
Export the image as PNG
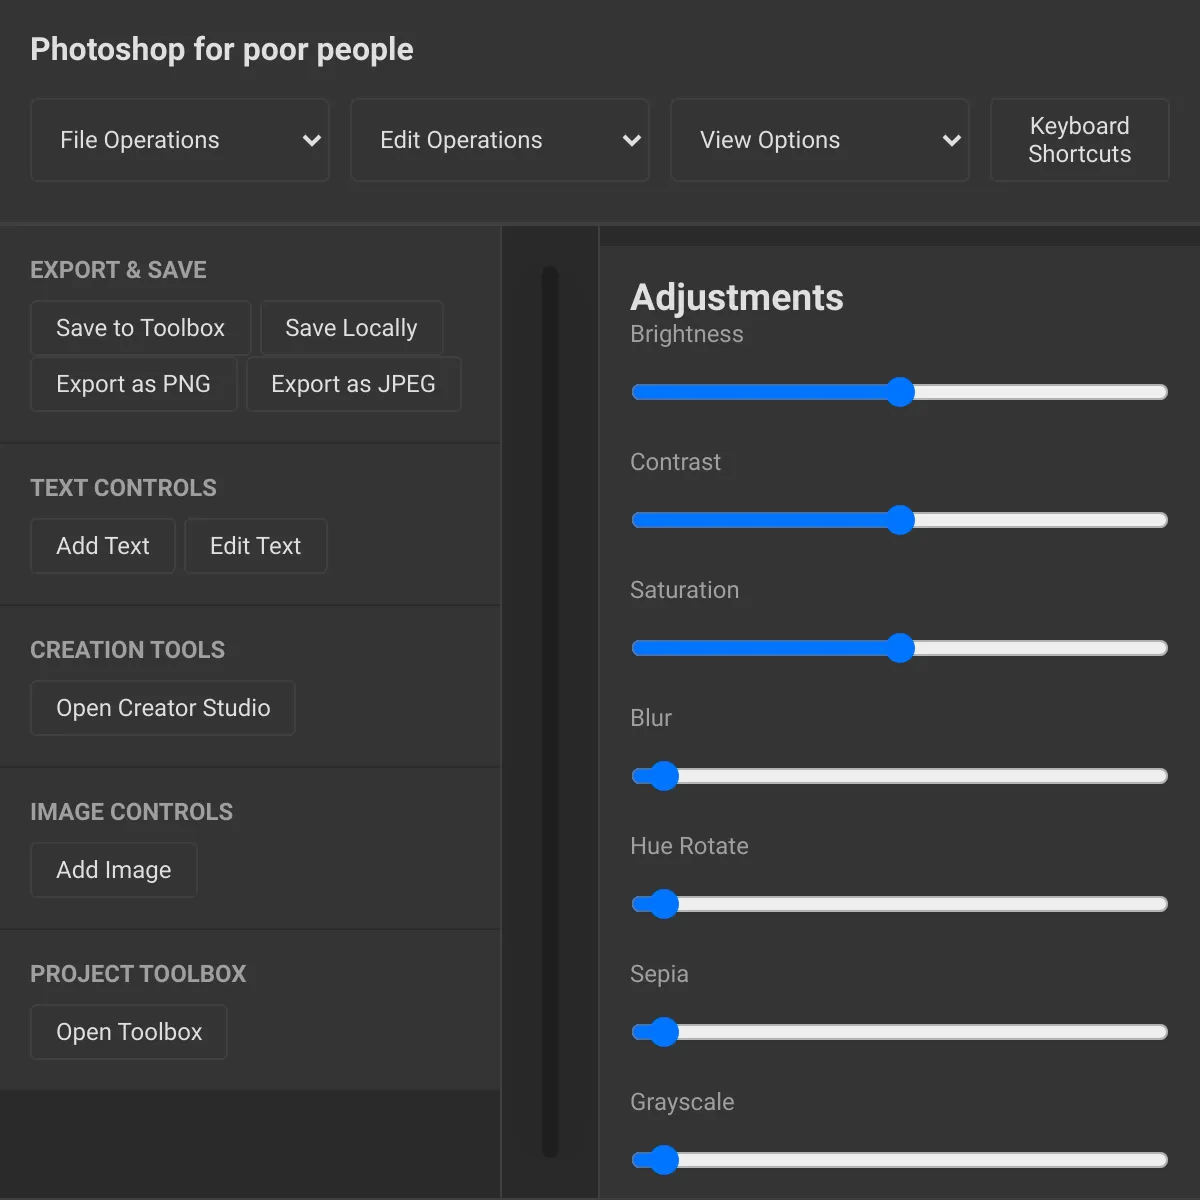[x=134, y=384]
